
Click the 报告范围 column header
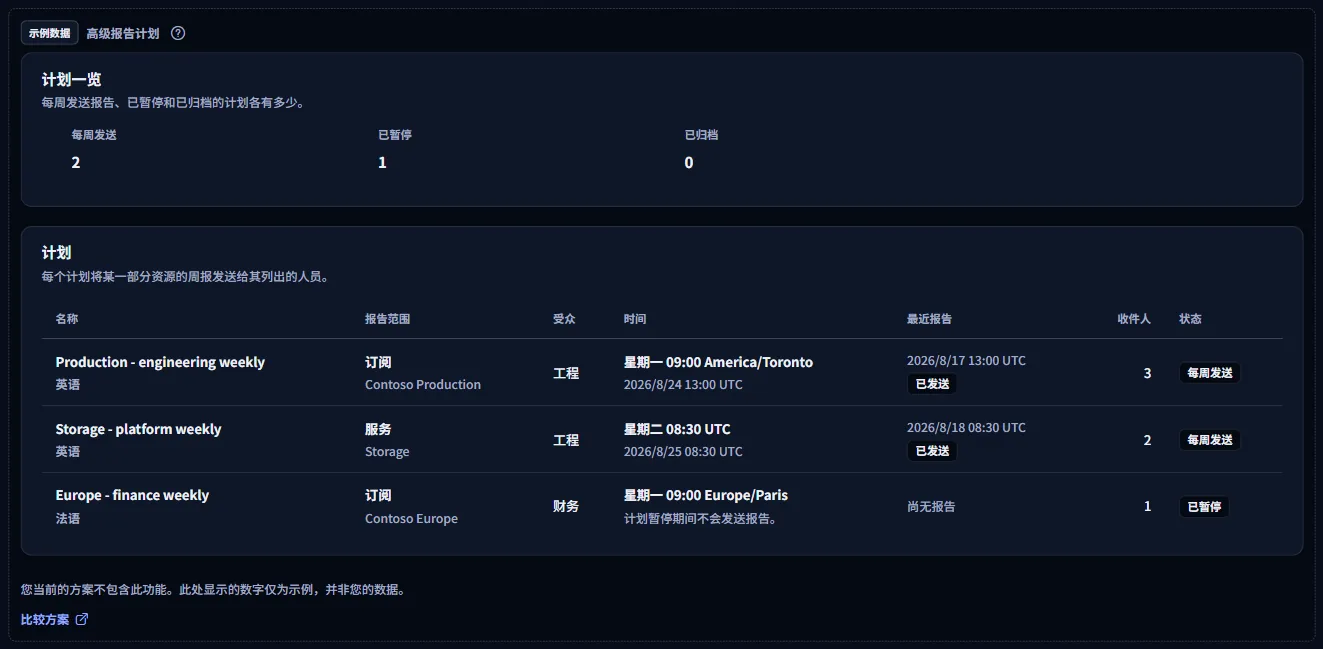coord(388,318)
